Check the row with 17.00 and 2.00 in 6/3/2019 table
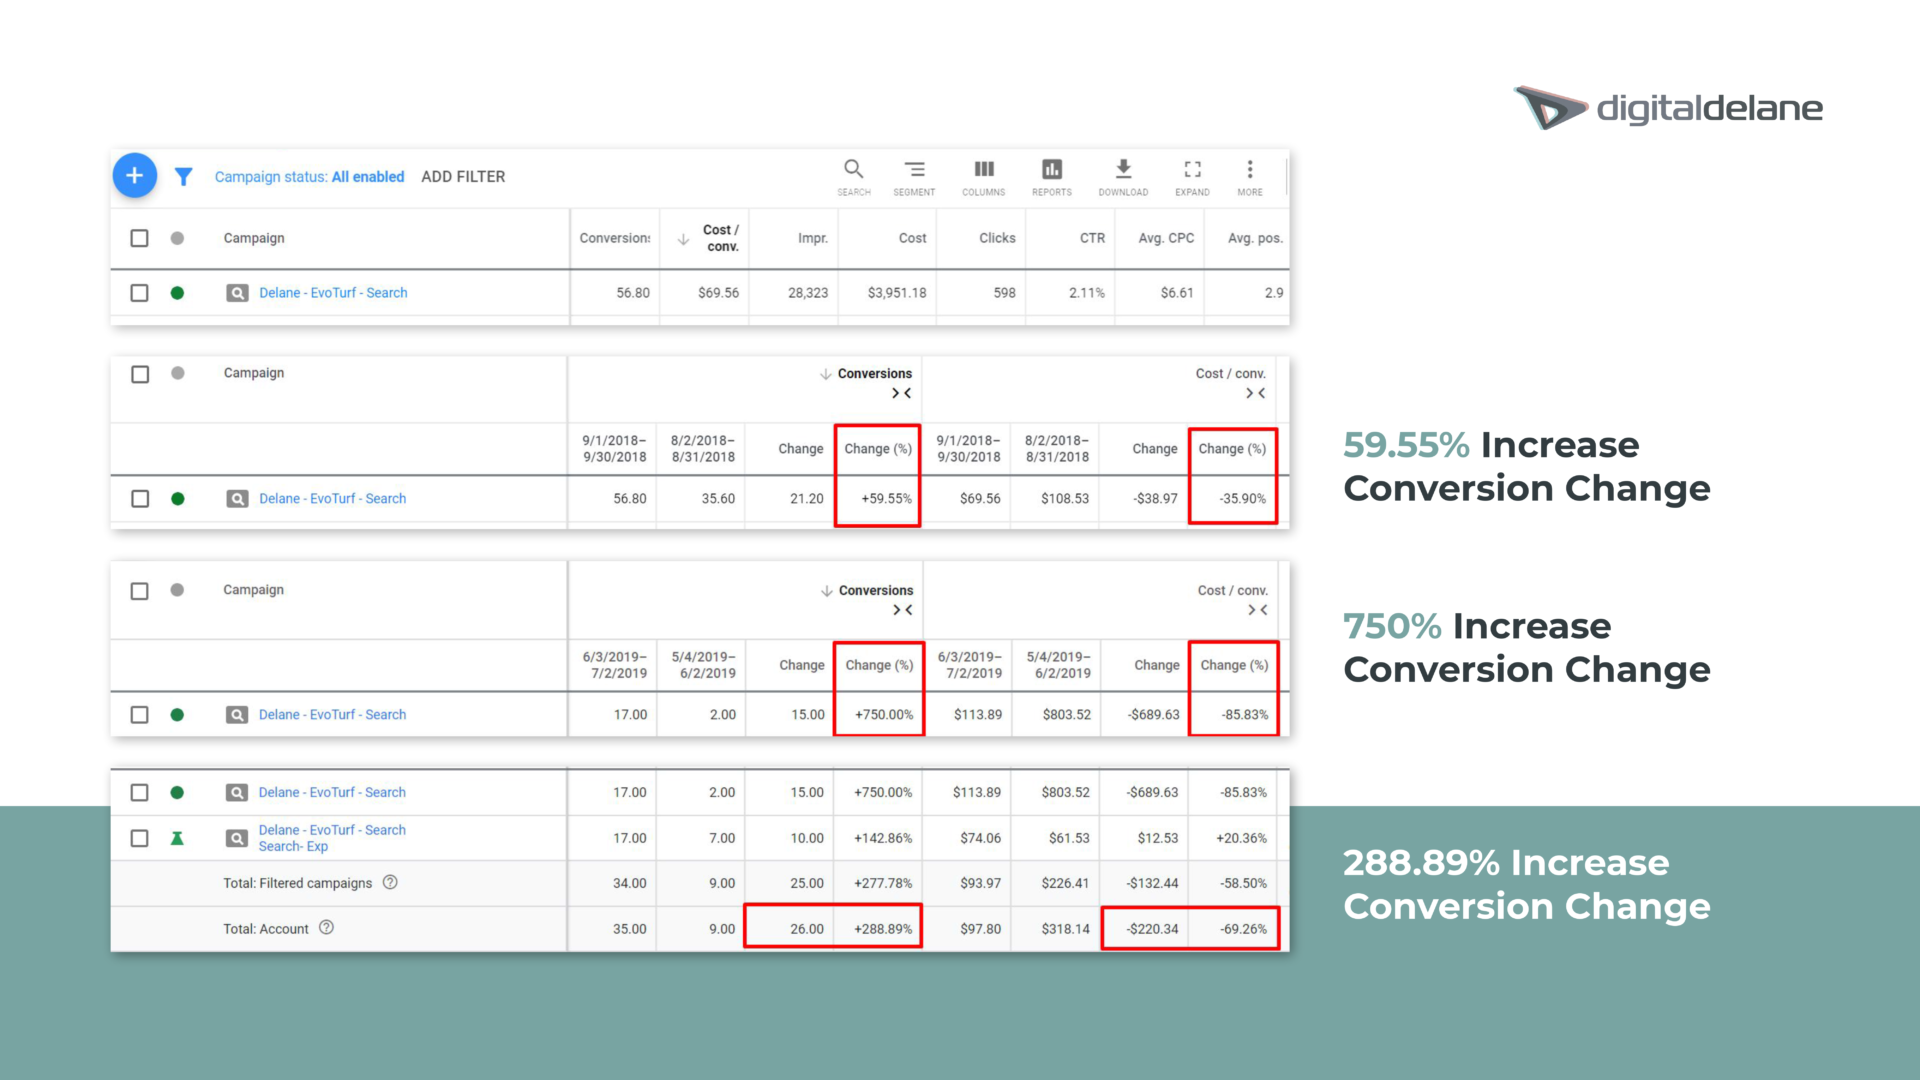1920x1080 pixels. click(139, 715)
